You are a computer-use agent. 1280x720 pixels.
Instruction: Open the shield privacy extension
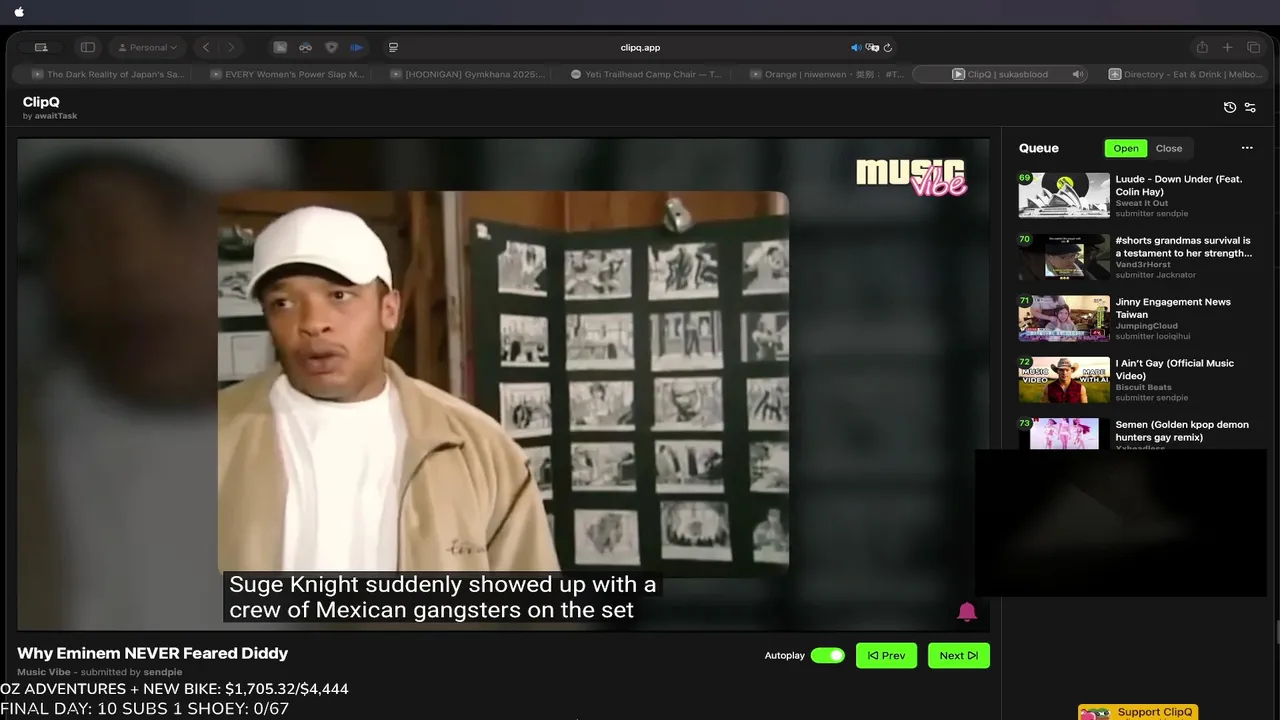tap(331, 47)
